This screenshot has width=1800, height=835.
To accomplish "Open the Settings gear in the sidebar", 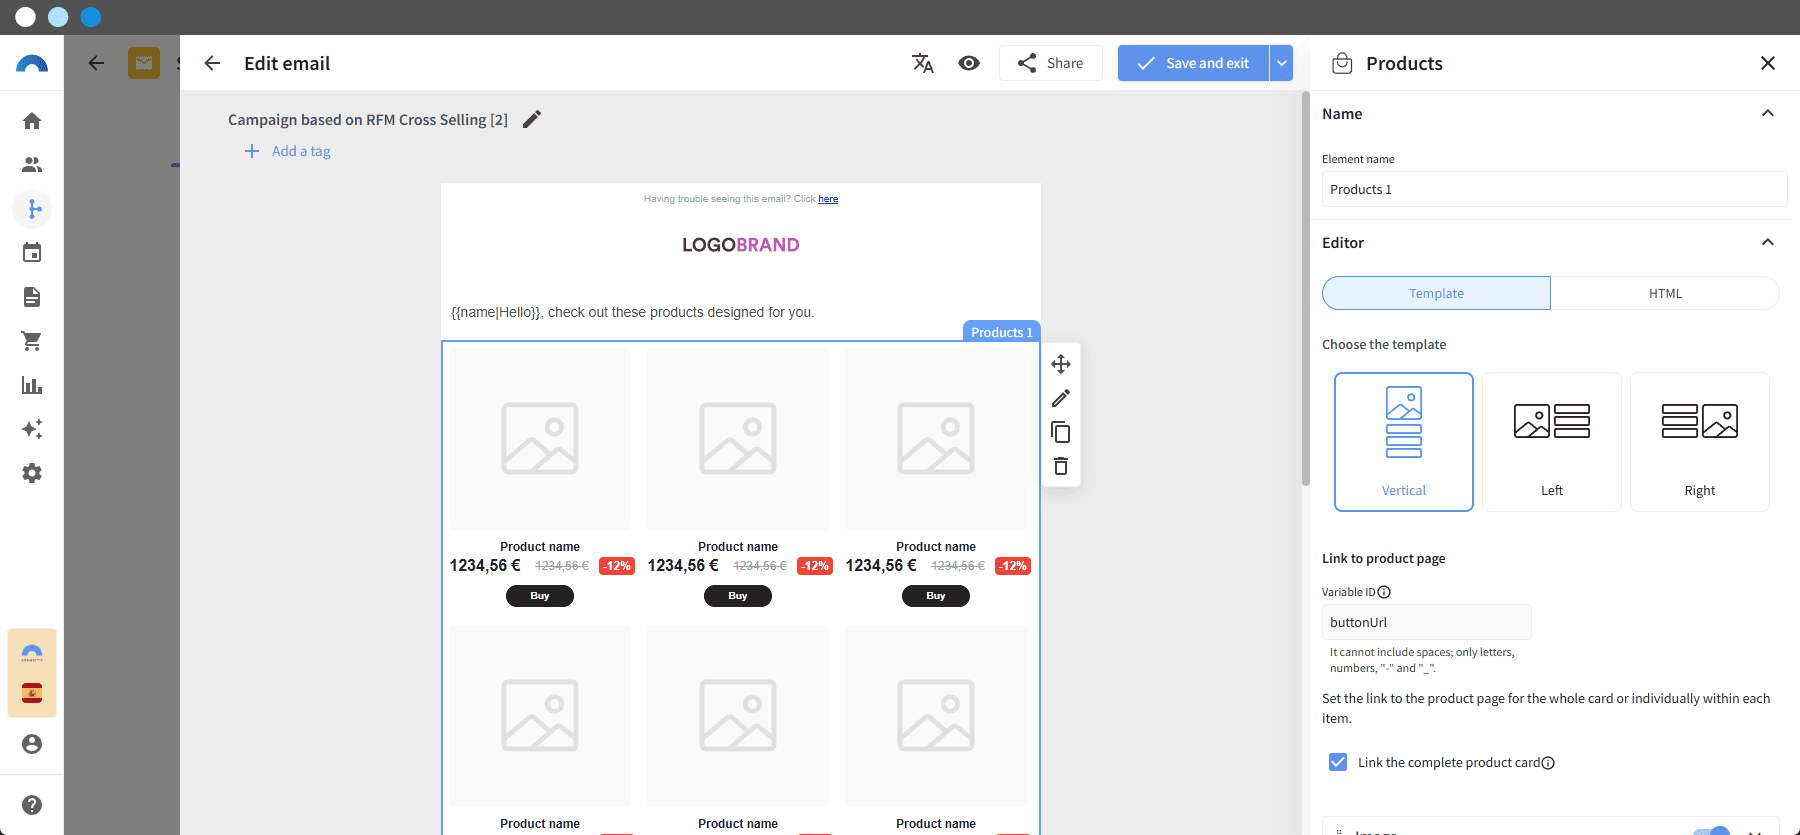I will 32,473.
